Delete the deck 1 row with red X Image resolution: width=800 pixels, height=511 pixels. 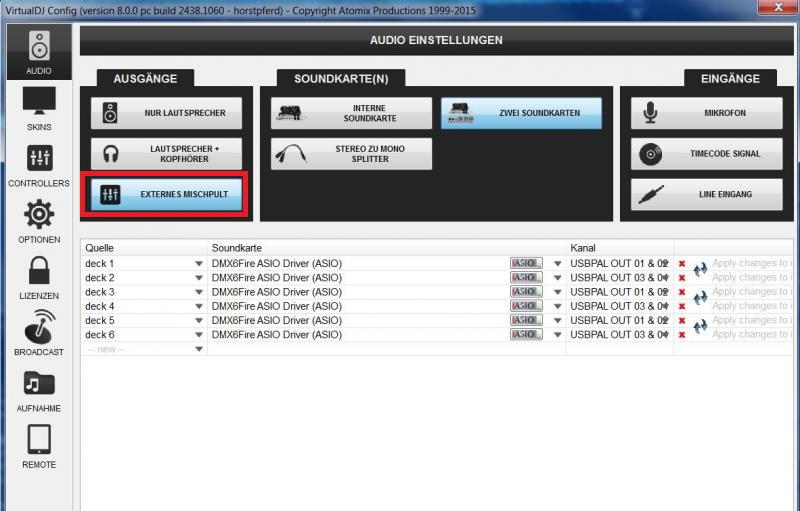[x=682, y=264]
